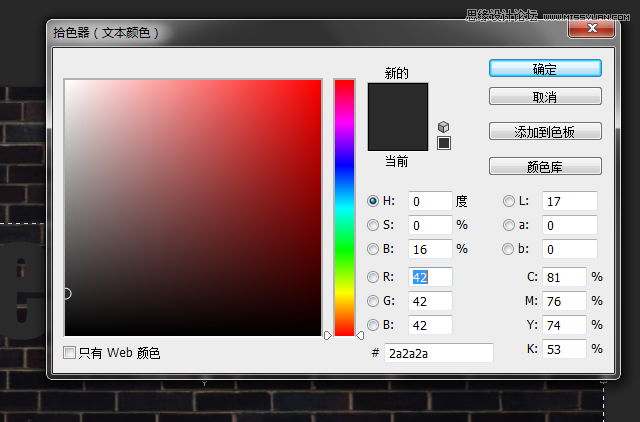The width and height of the screenshot is (640, 422).
Task: Select the Lab a radio button
Action: (509, 225)
